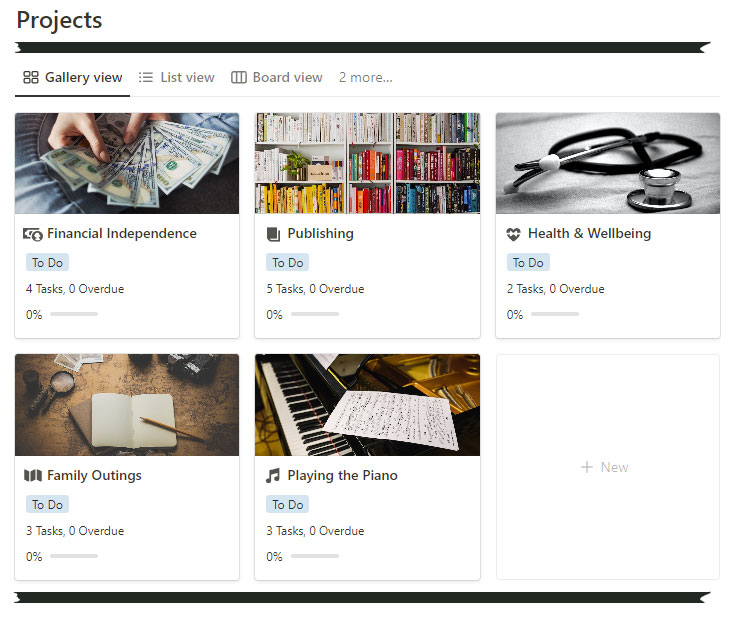Click the Playing the Piano progress bar

[x=315, y=556]
